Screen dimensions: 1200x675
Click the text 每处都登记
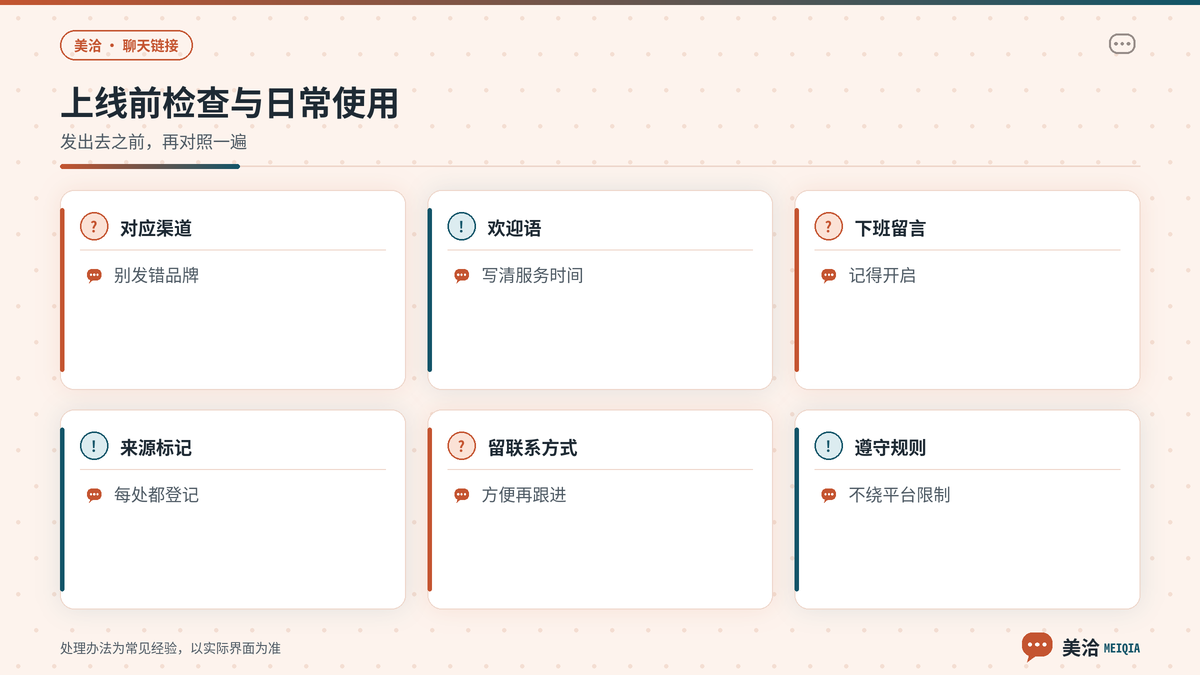pos(156,494)
